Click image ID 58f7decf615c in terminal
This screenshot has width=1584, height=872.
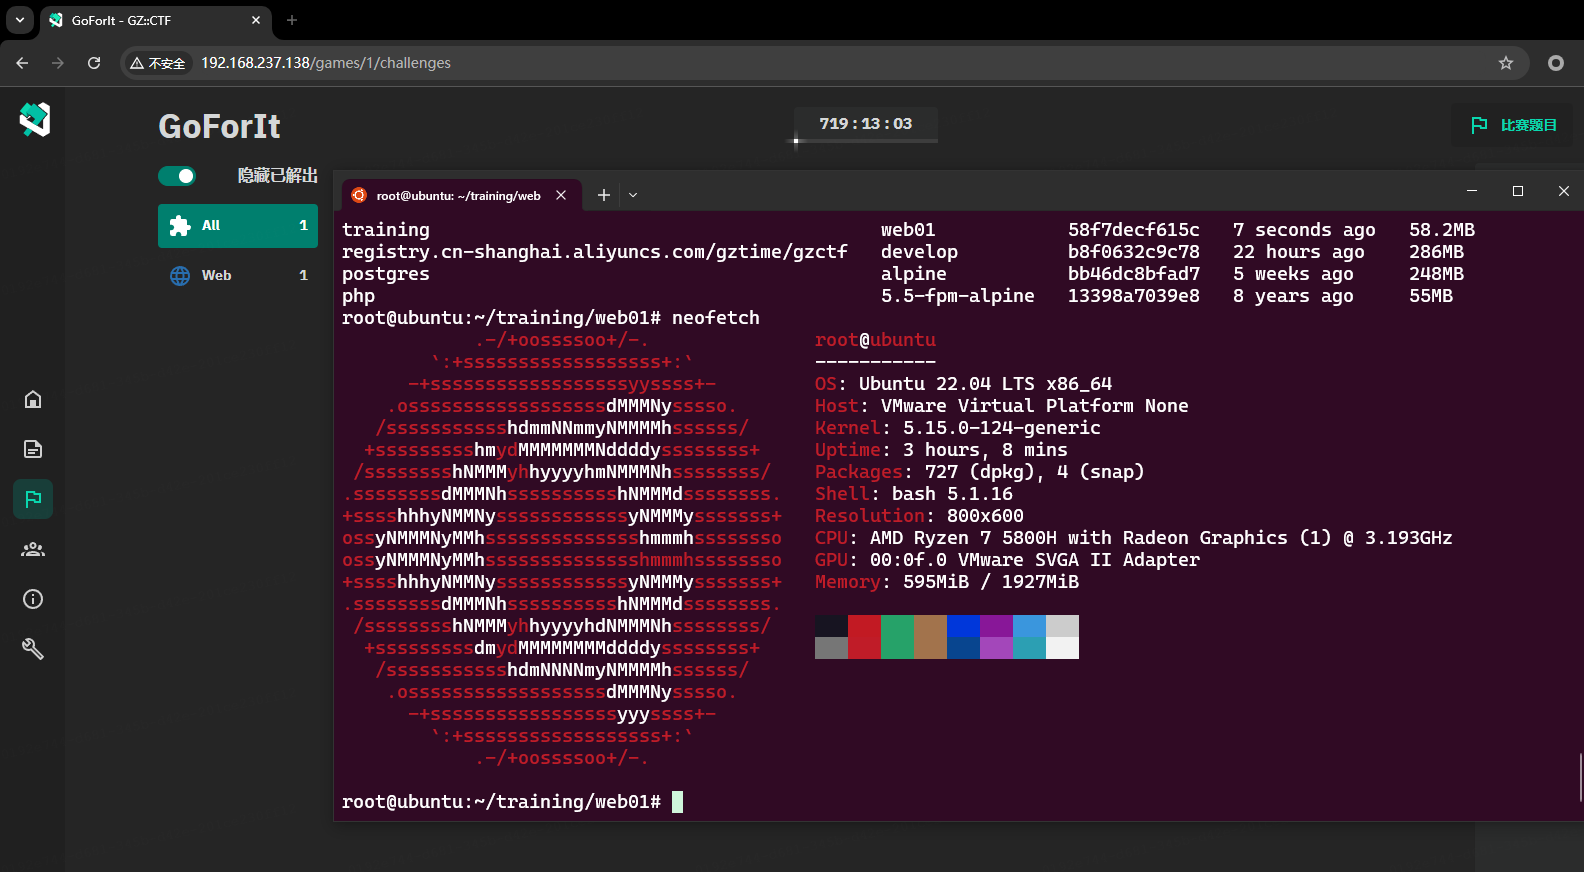(1133, 230)
